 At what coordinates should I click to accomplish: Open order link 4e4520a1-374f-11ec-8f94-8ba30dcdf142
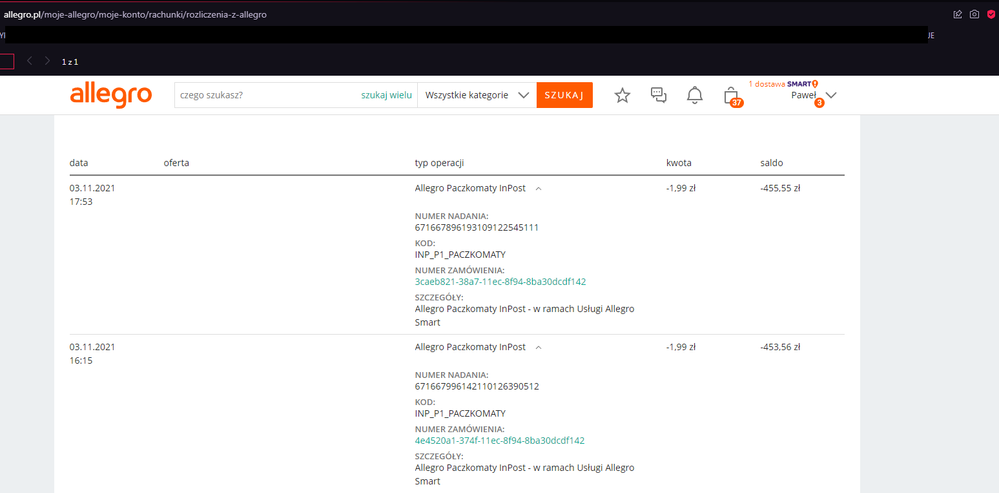coord(499,441)
